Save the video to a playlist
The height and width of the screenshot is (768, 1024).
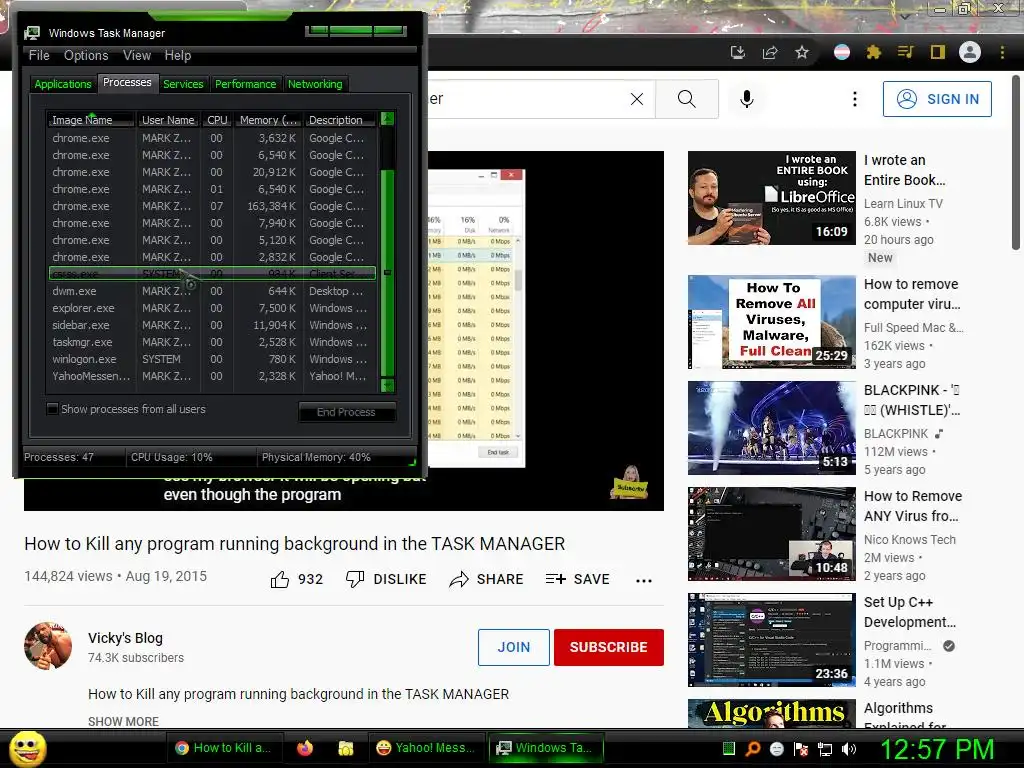click(577, 579)
